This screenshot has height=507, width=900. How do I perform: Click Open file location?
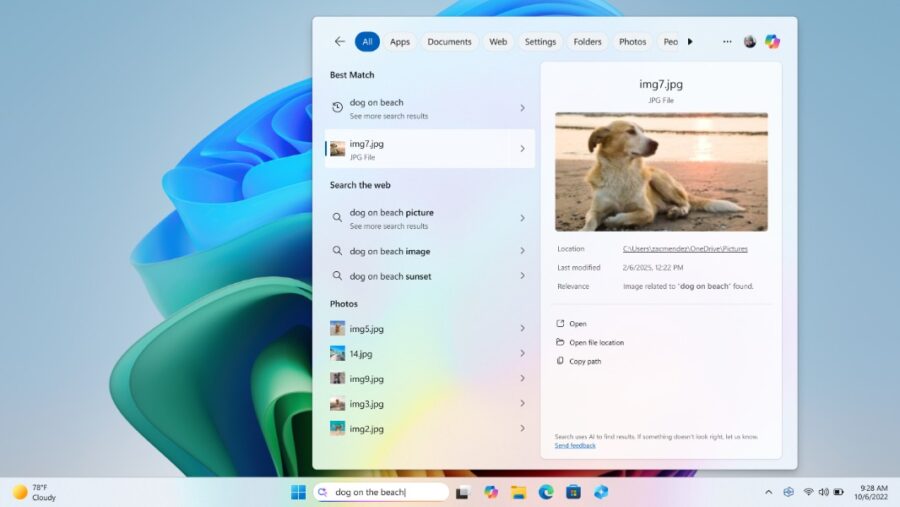click(596, 343)
